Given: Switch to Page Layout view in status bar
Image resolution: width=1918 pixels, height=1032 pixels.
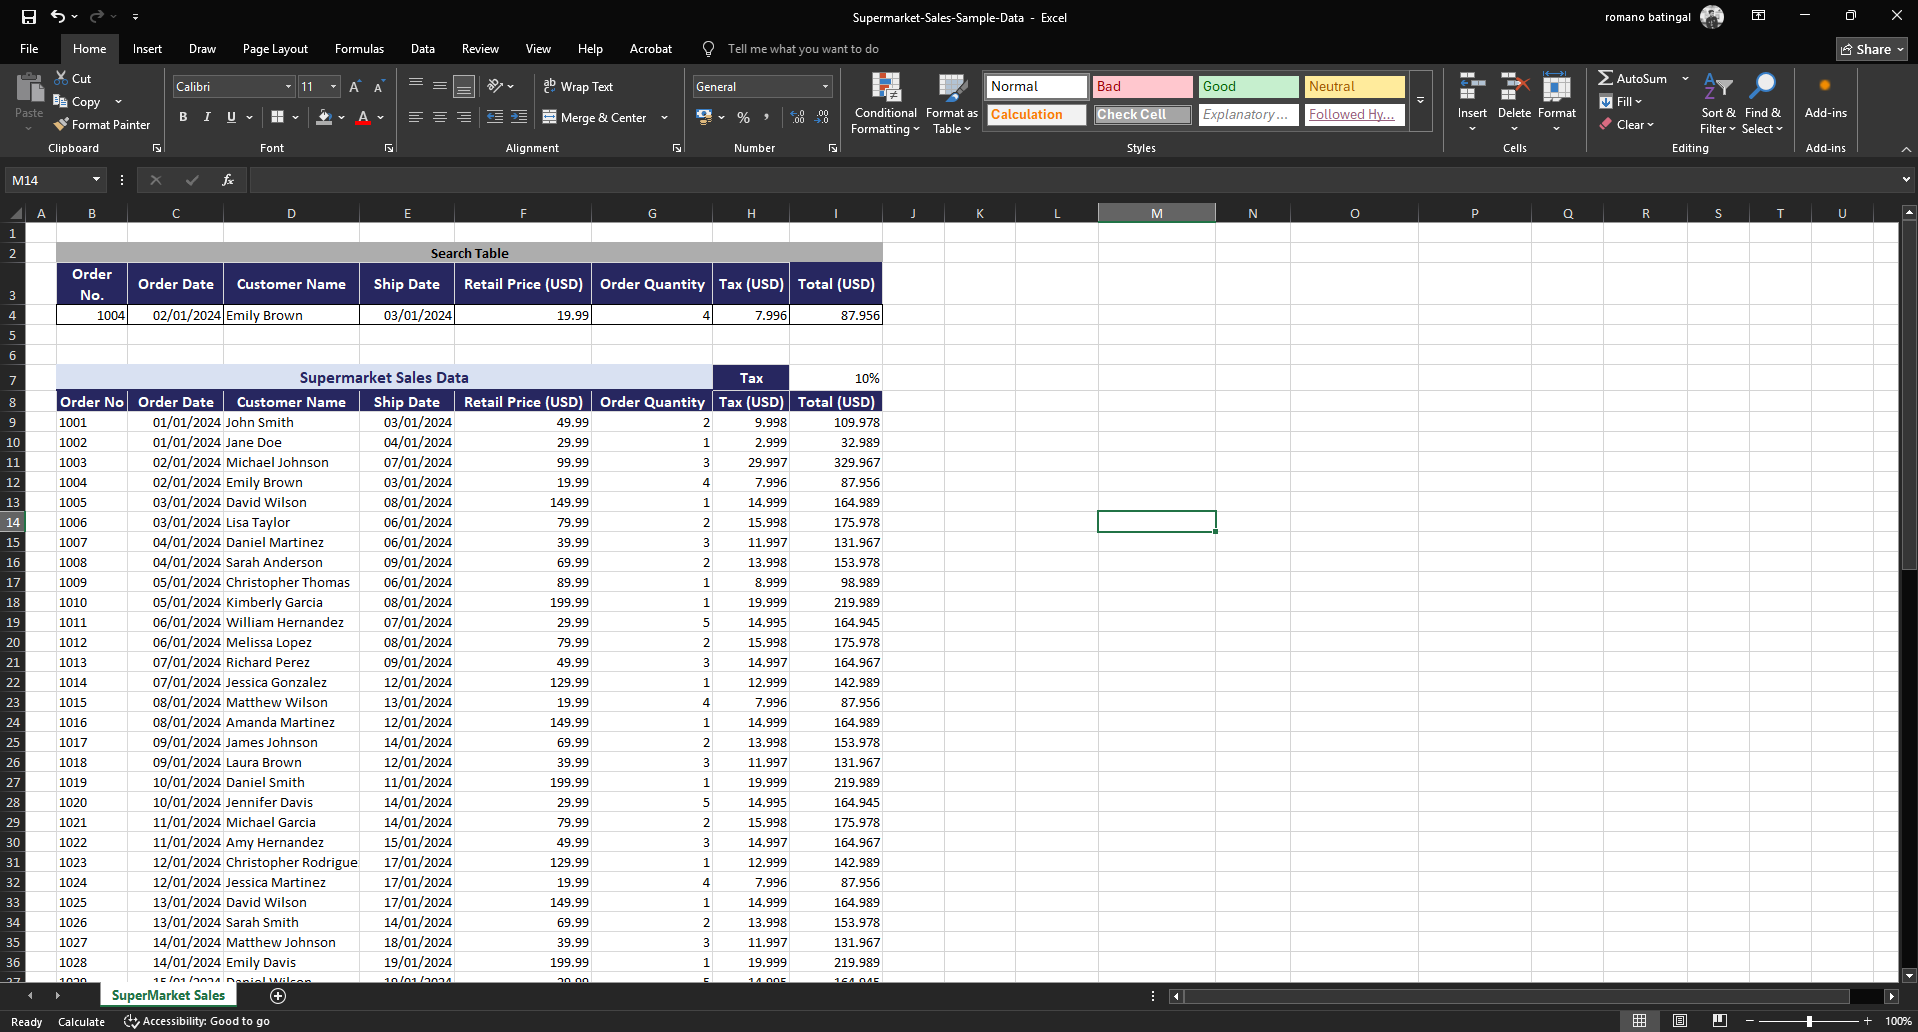Looking at the screenshot, I should click(x=1680, y=1021).
